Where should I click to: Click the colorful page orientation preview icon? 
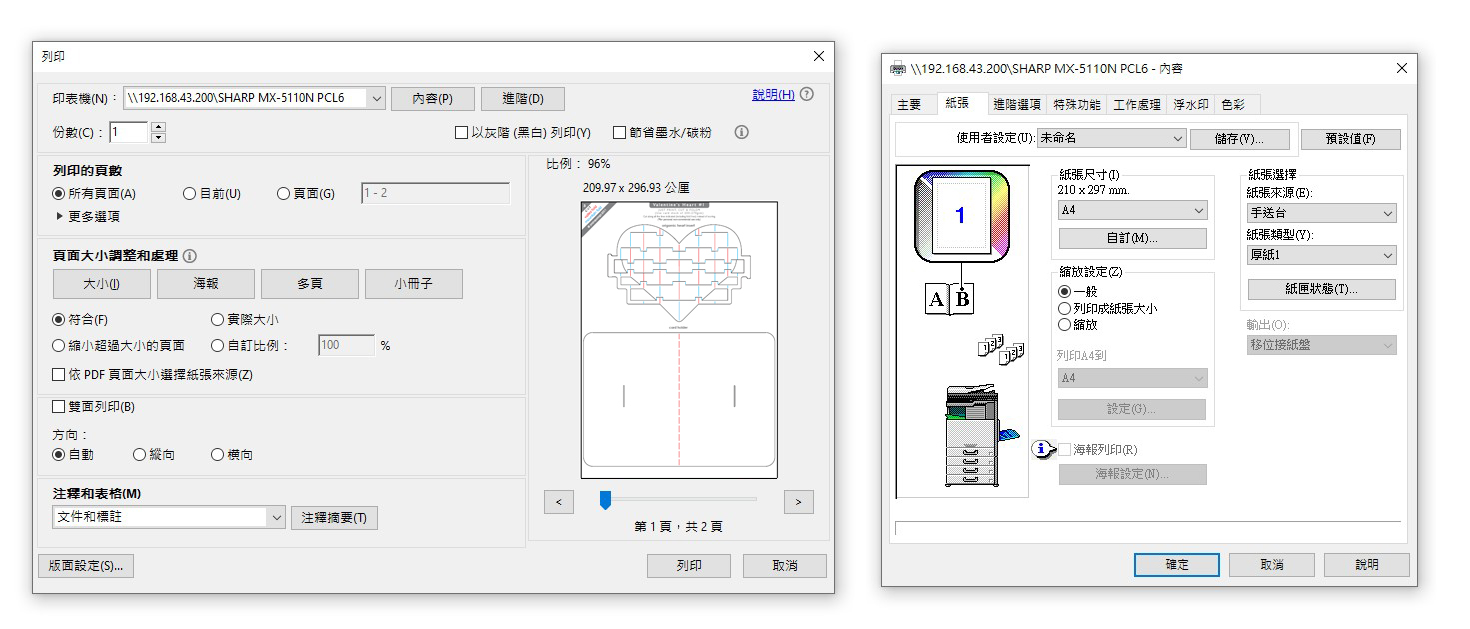(x=961, y=216)
